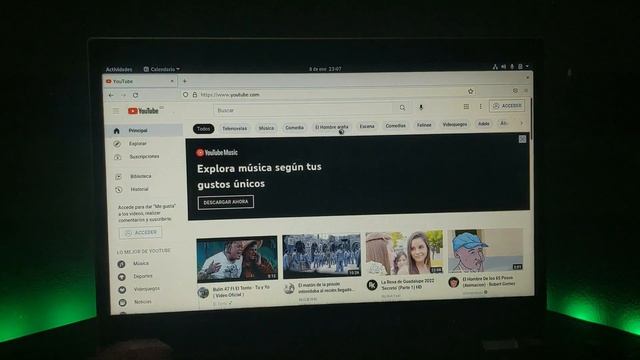Image resolution: width=640 pixels, height=360 pixels.
Task: Select the Felinae filter chip
Action: [424, 125]
